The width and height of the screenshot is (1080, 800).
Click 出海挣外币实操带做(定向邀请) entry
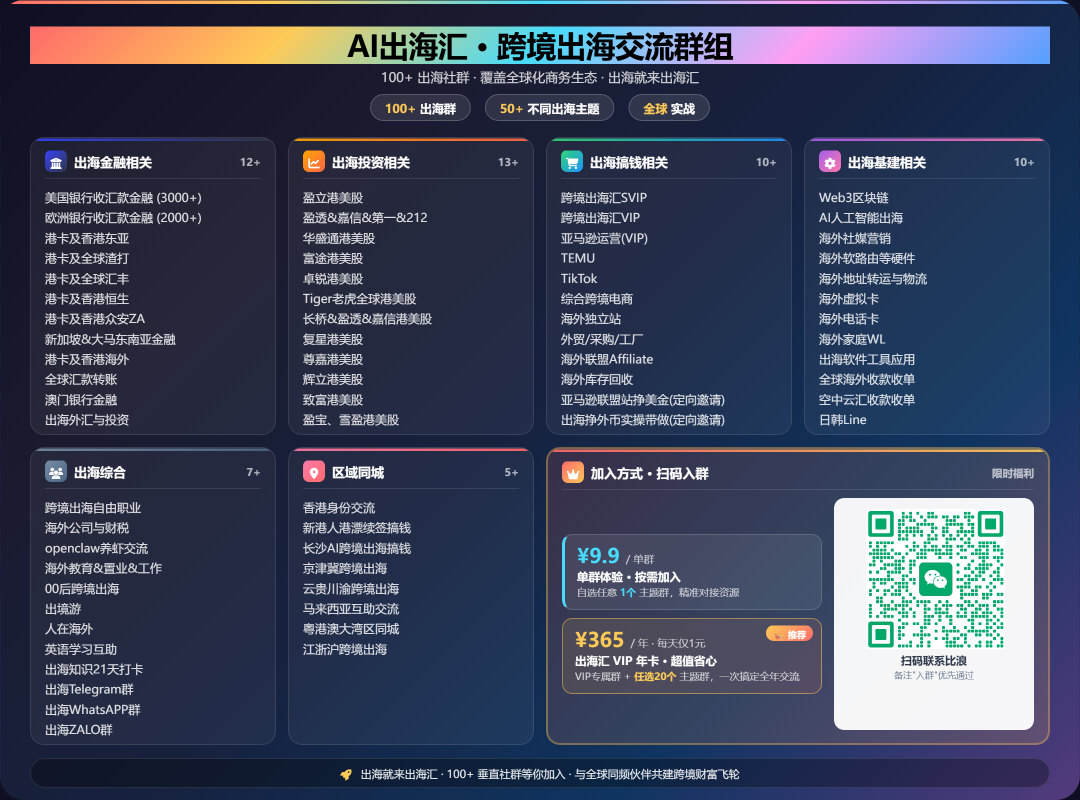(643, 420)
